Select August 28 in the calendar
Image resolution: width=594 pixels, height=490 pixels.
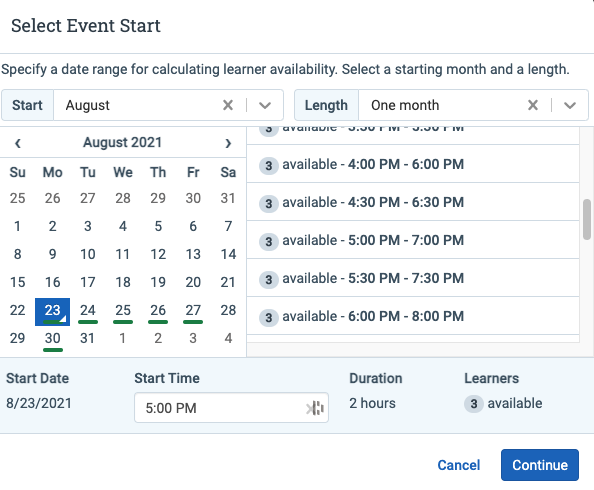228,311
